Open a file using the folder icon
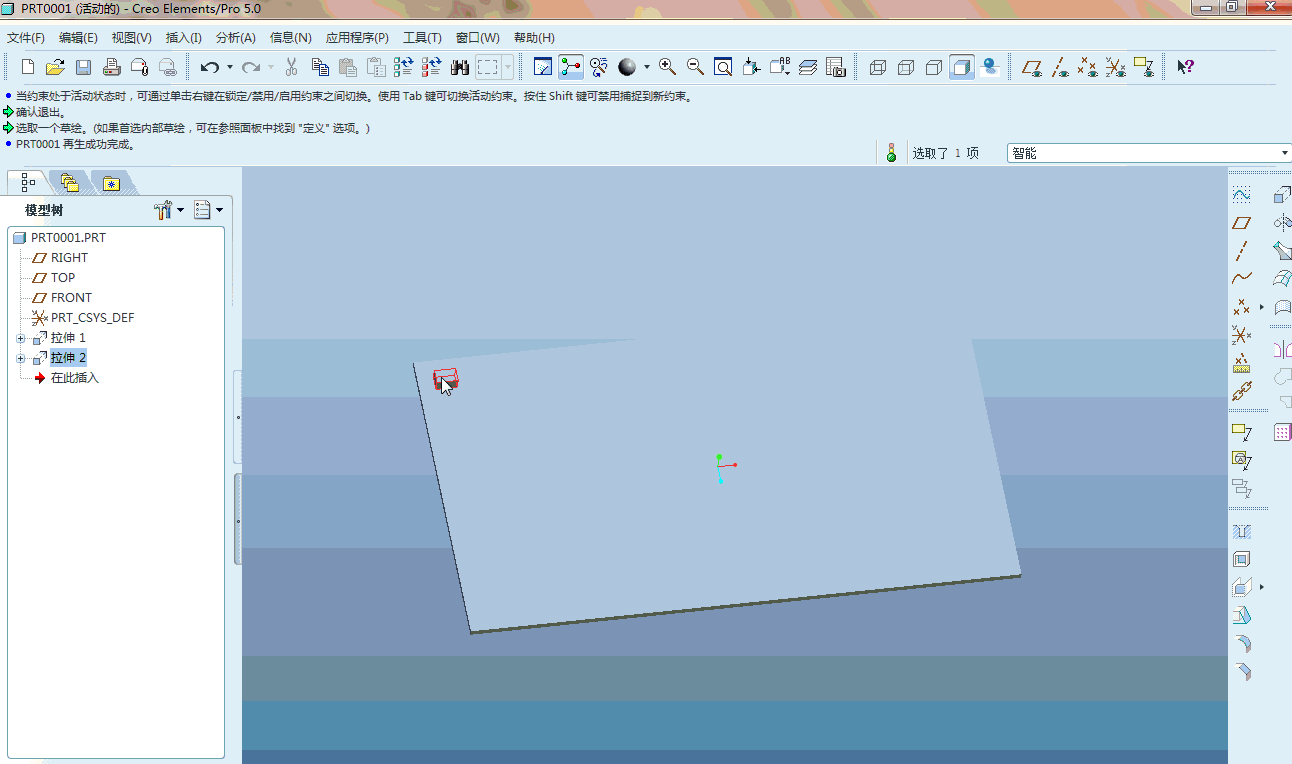Image resolution: width=1292 pixels, height=764 pixels. (x=56, y=67)
